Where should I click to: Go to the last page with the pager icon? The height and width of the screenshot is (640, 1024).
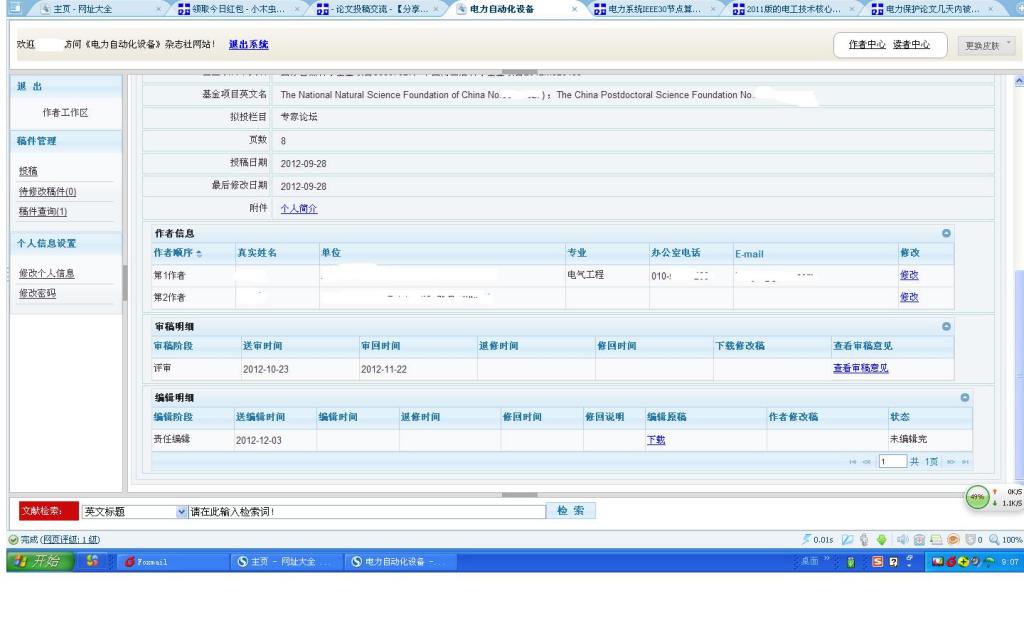[x=965, y=462]
